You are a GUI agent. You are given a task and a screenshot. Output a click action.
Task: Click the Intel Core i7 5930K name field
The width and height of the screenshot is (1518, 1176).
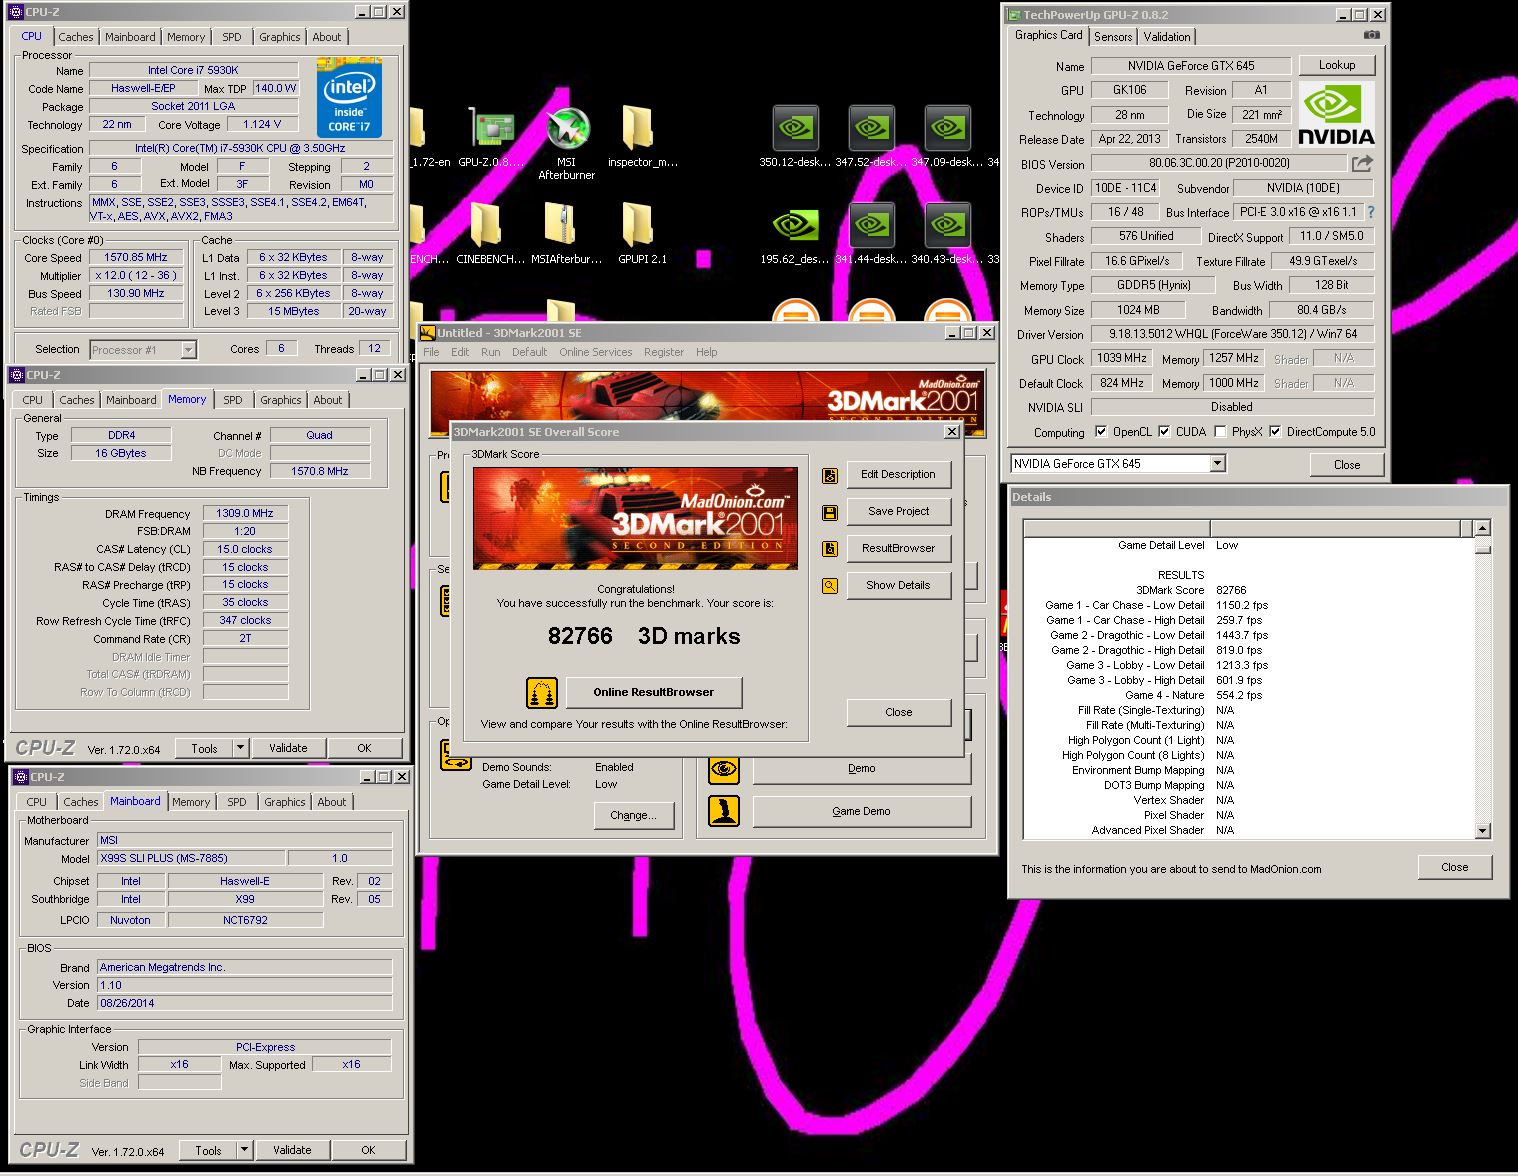[x=193, y=70]
